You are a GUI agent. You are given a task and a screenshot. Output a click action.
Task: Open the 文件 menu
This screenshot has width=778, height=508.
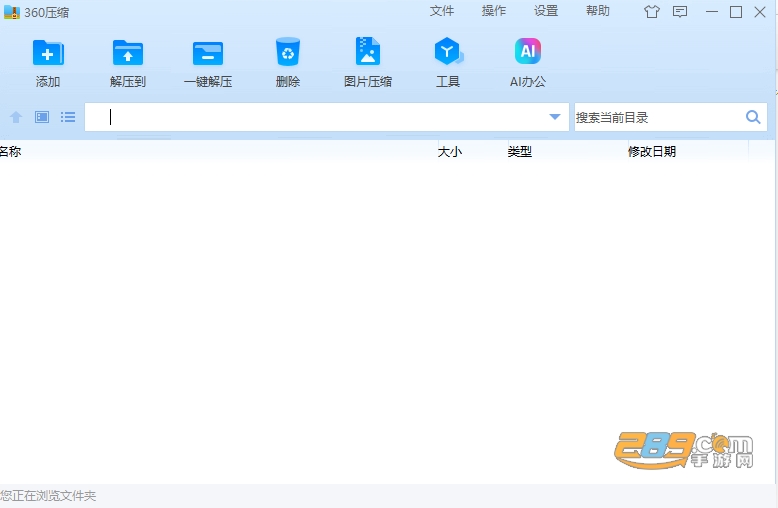click(442, 11)
